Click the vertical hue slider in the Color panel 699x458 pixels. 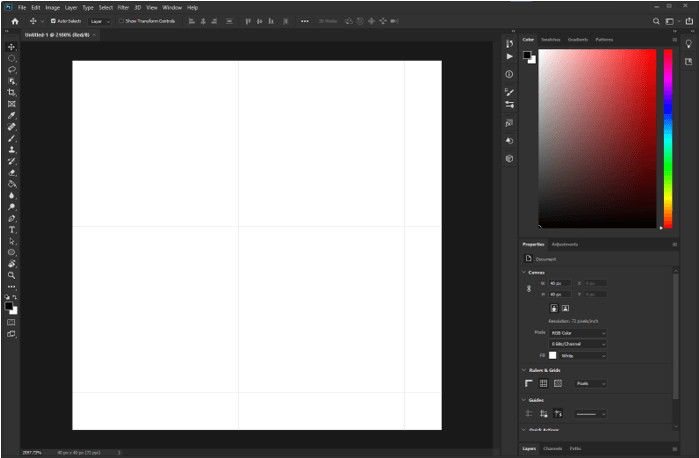tap(667, 140)
